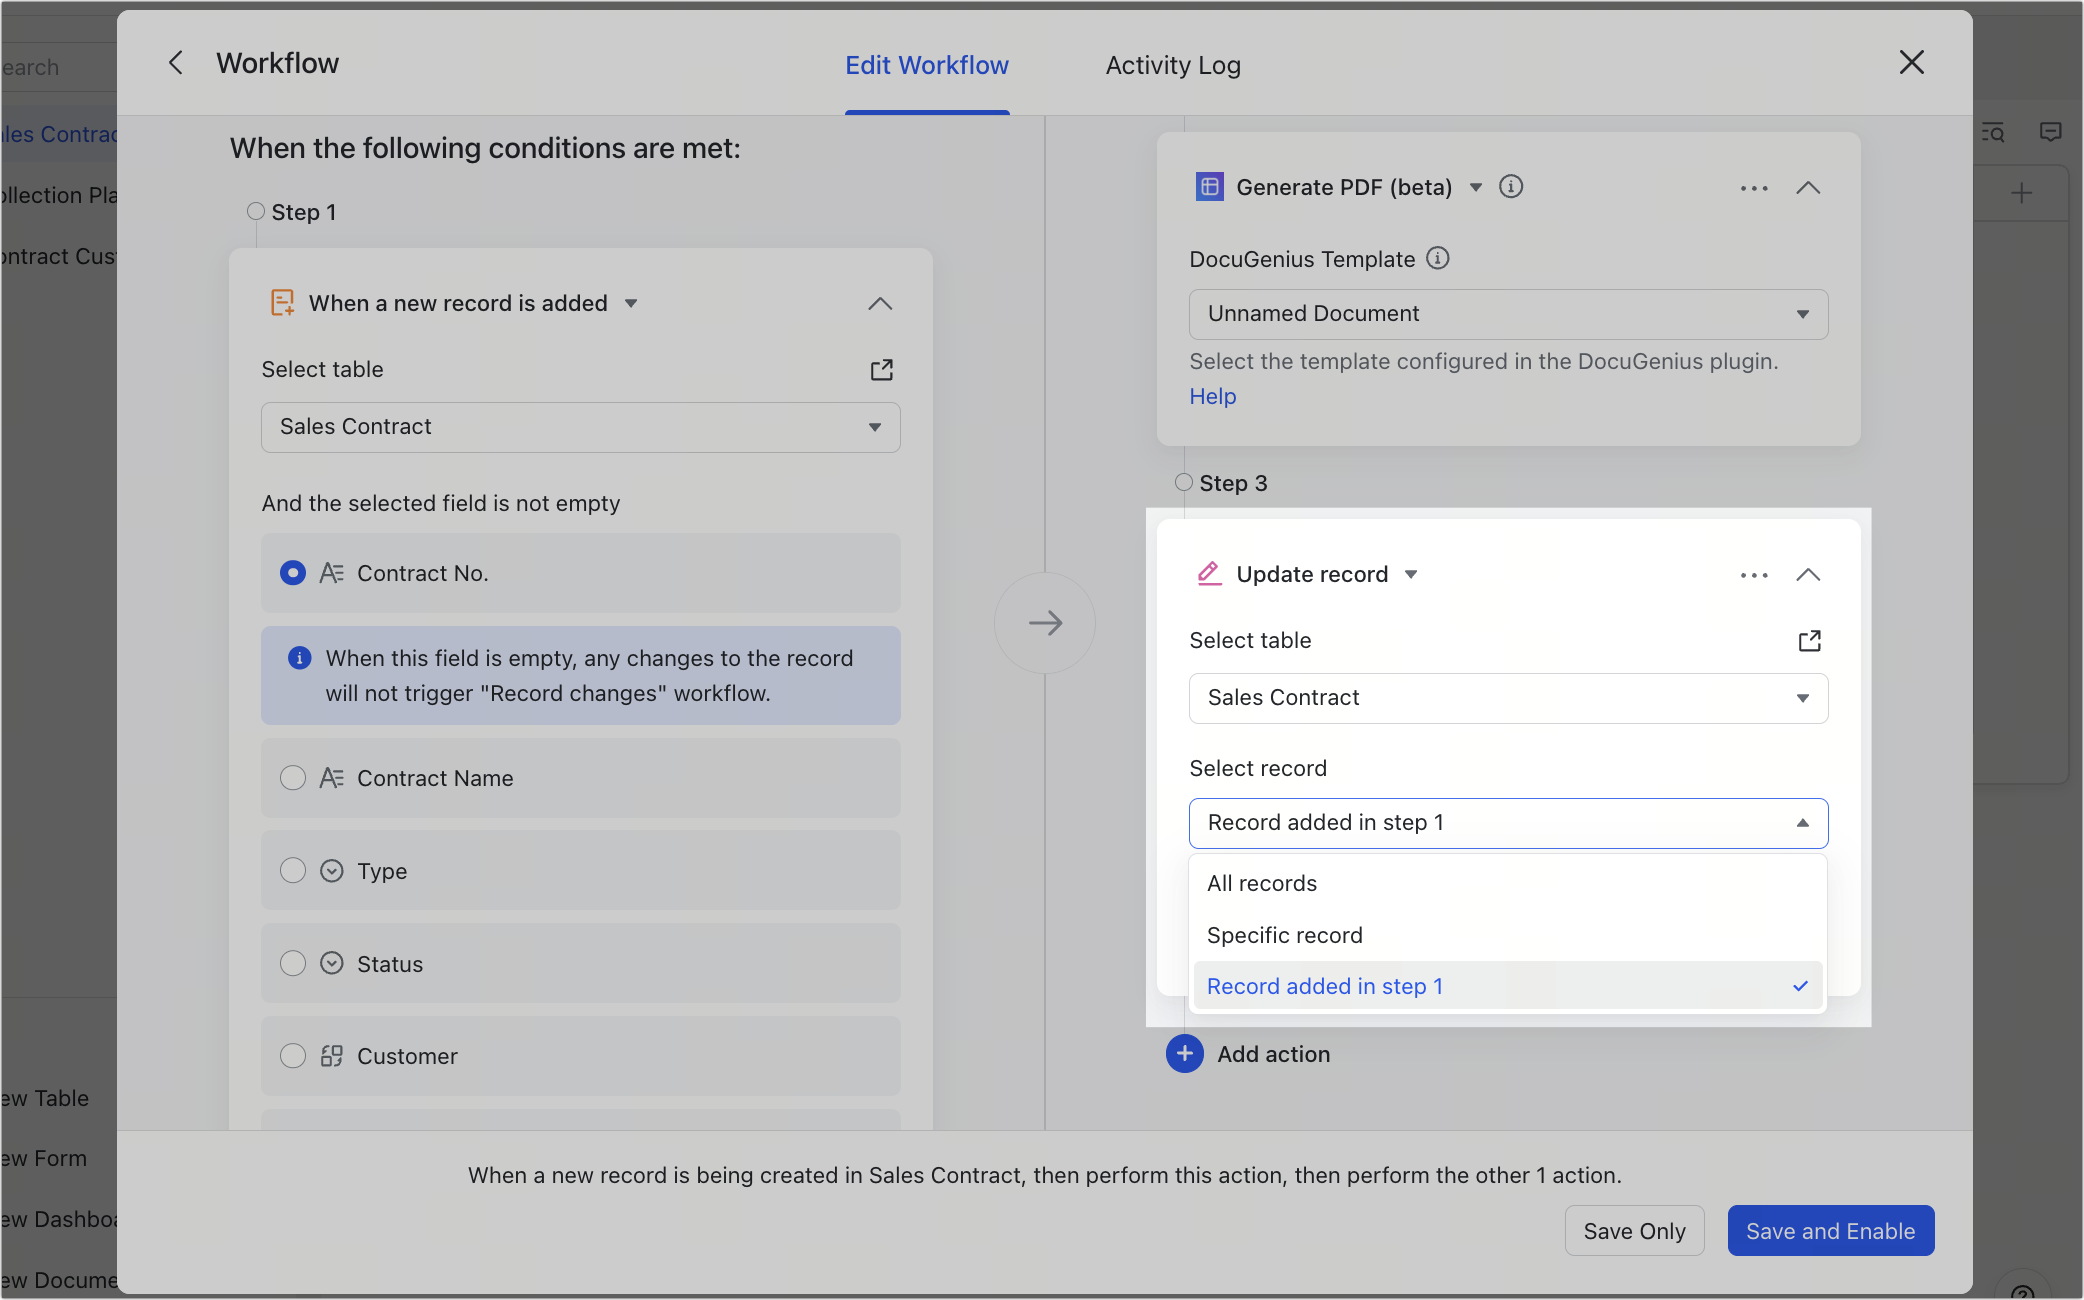Close the Workflow dialog
This screenshot has width=2084, height=1300.
click(x=1911, y=62)
